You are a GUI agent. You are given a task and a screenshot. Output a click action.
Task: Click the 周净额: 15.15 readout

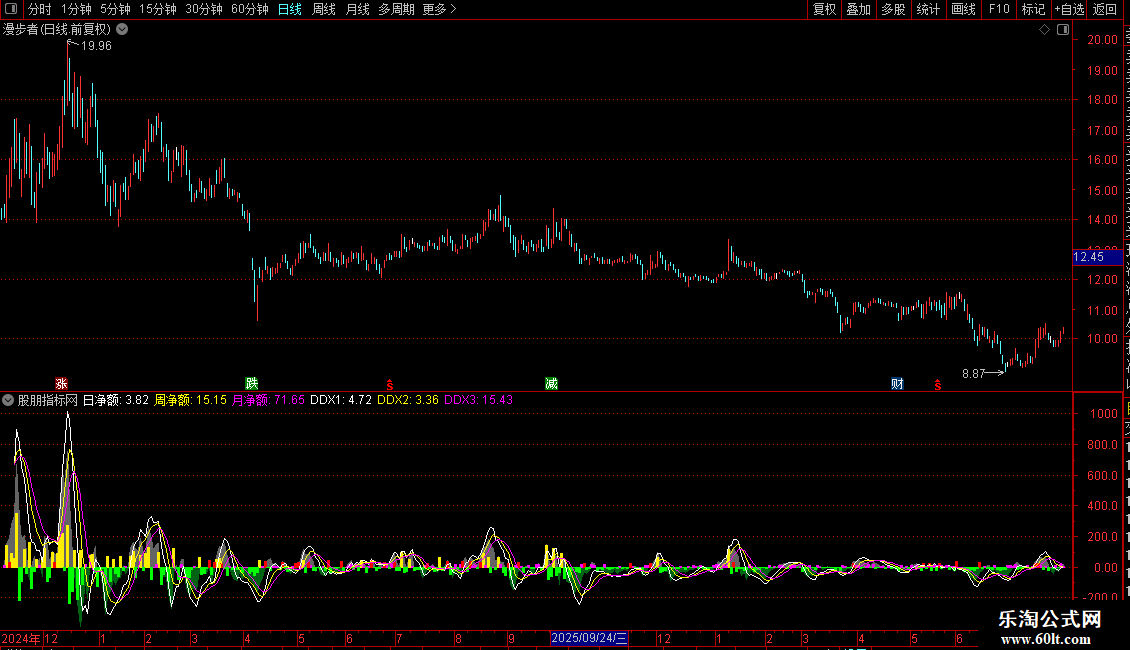(x=190, y=400)
